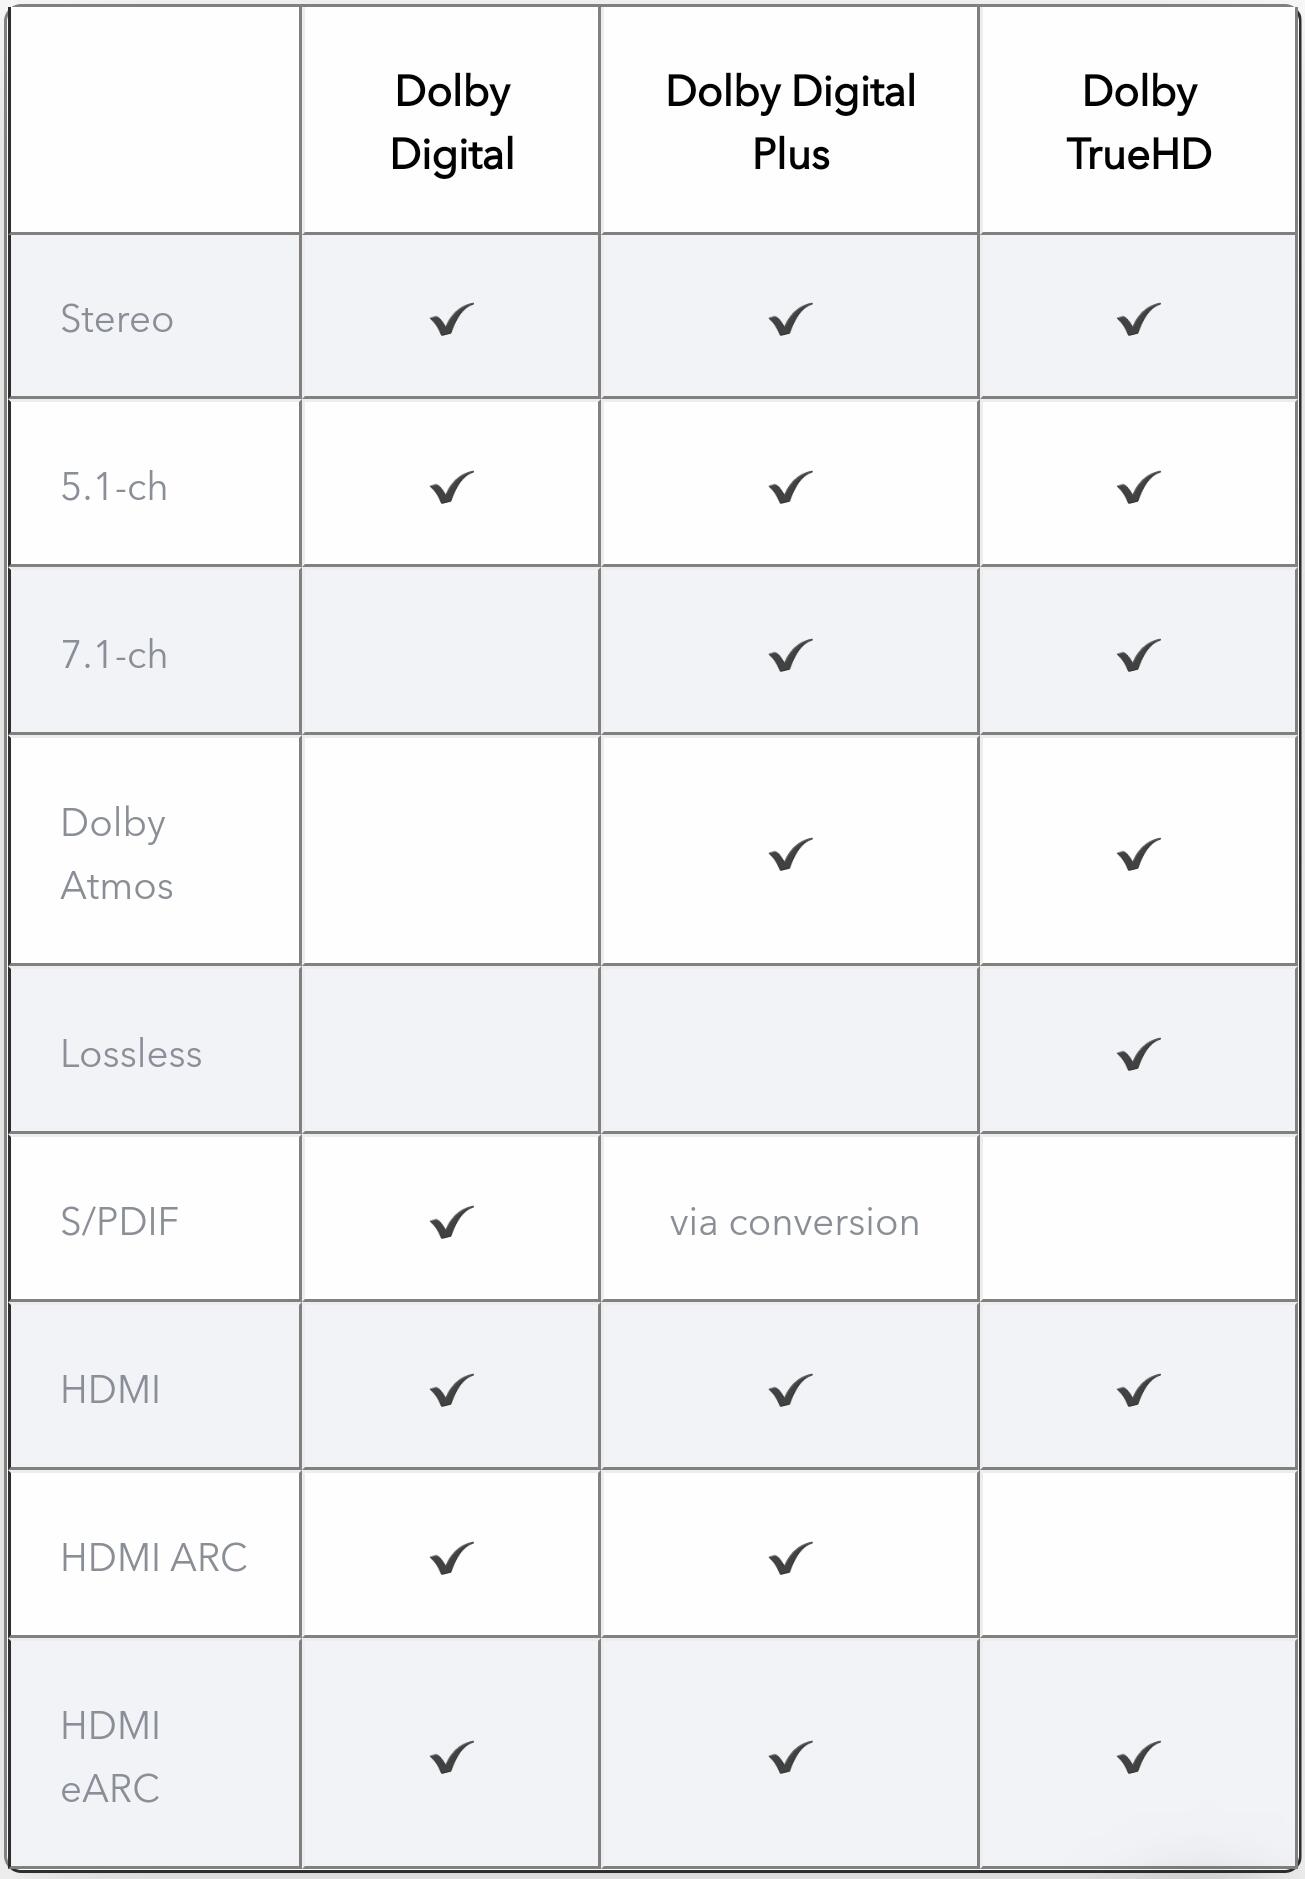Click the 5.1-ch checkmark under Dolby TrueHD
This screenshot has width=1305, height=1879.
[x=1138, y=488]
